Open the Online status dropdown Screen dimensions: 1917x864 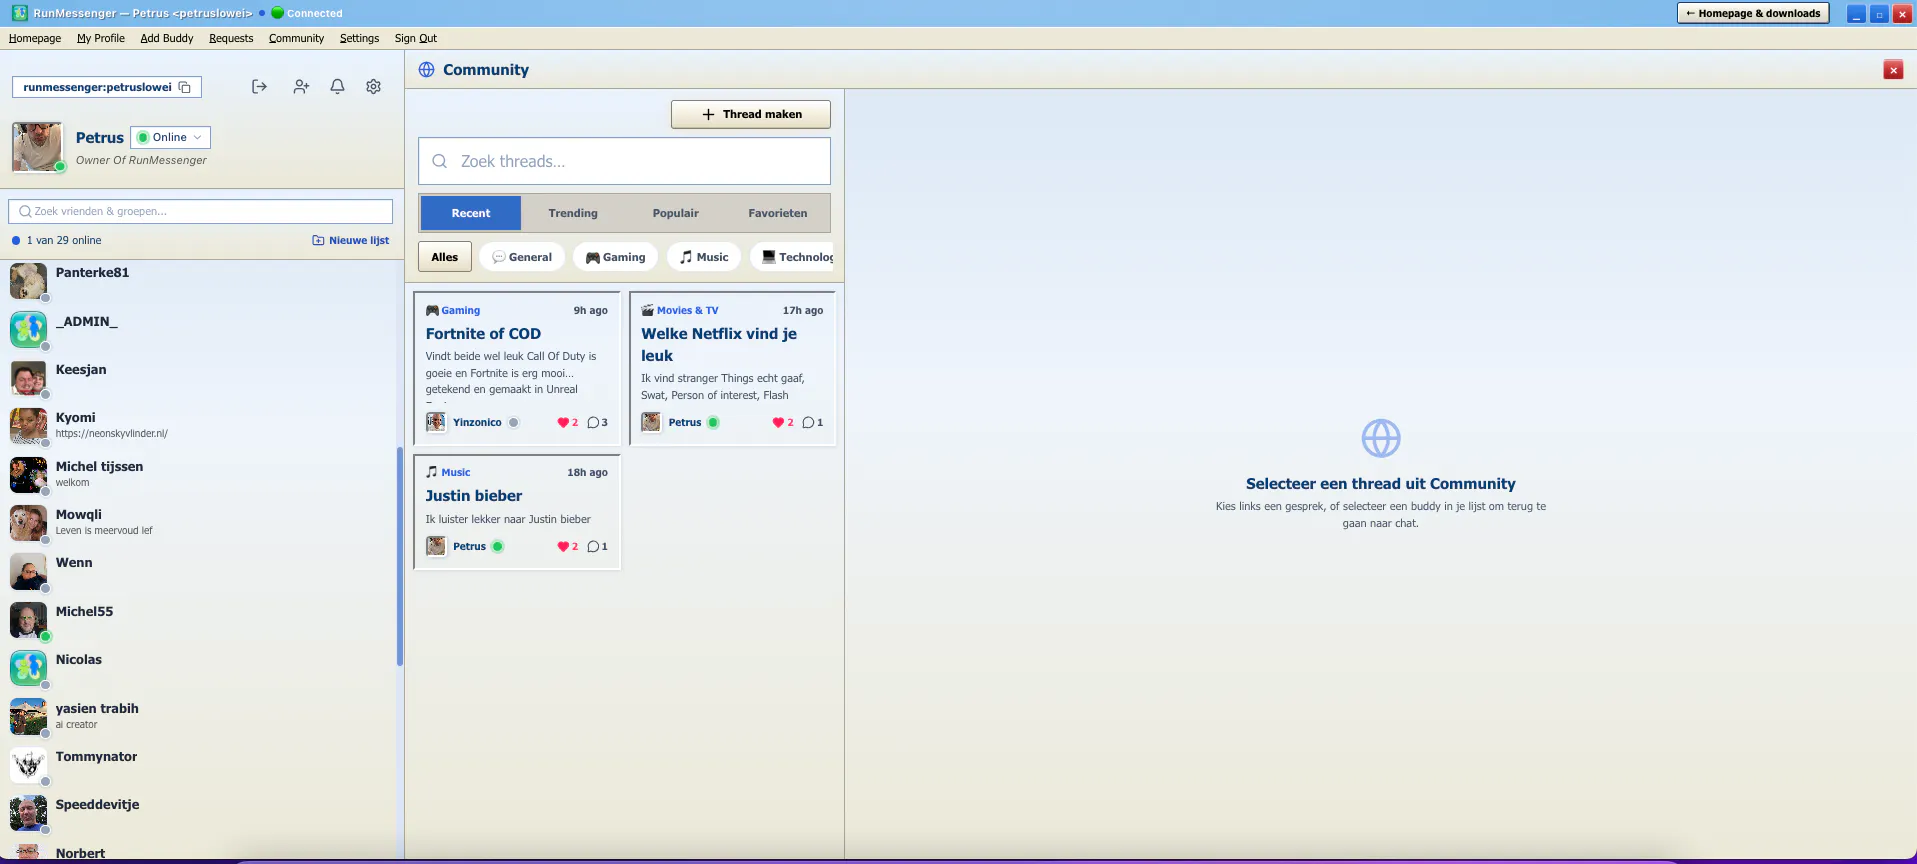(x=170, y=137)
